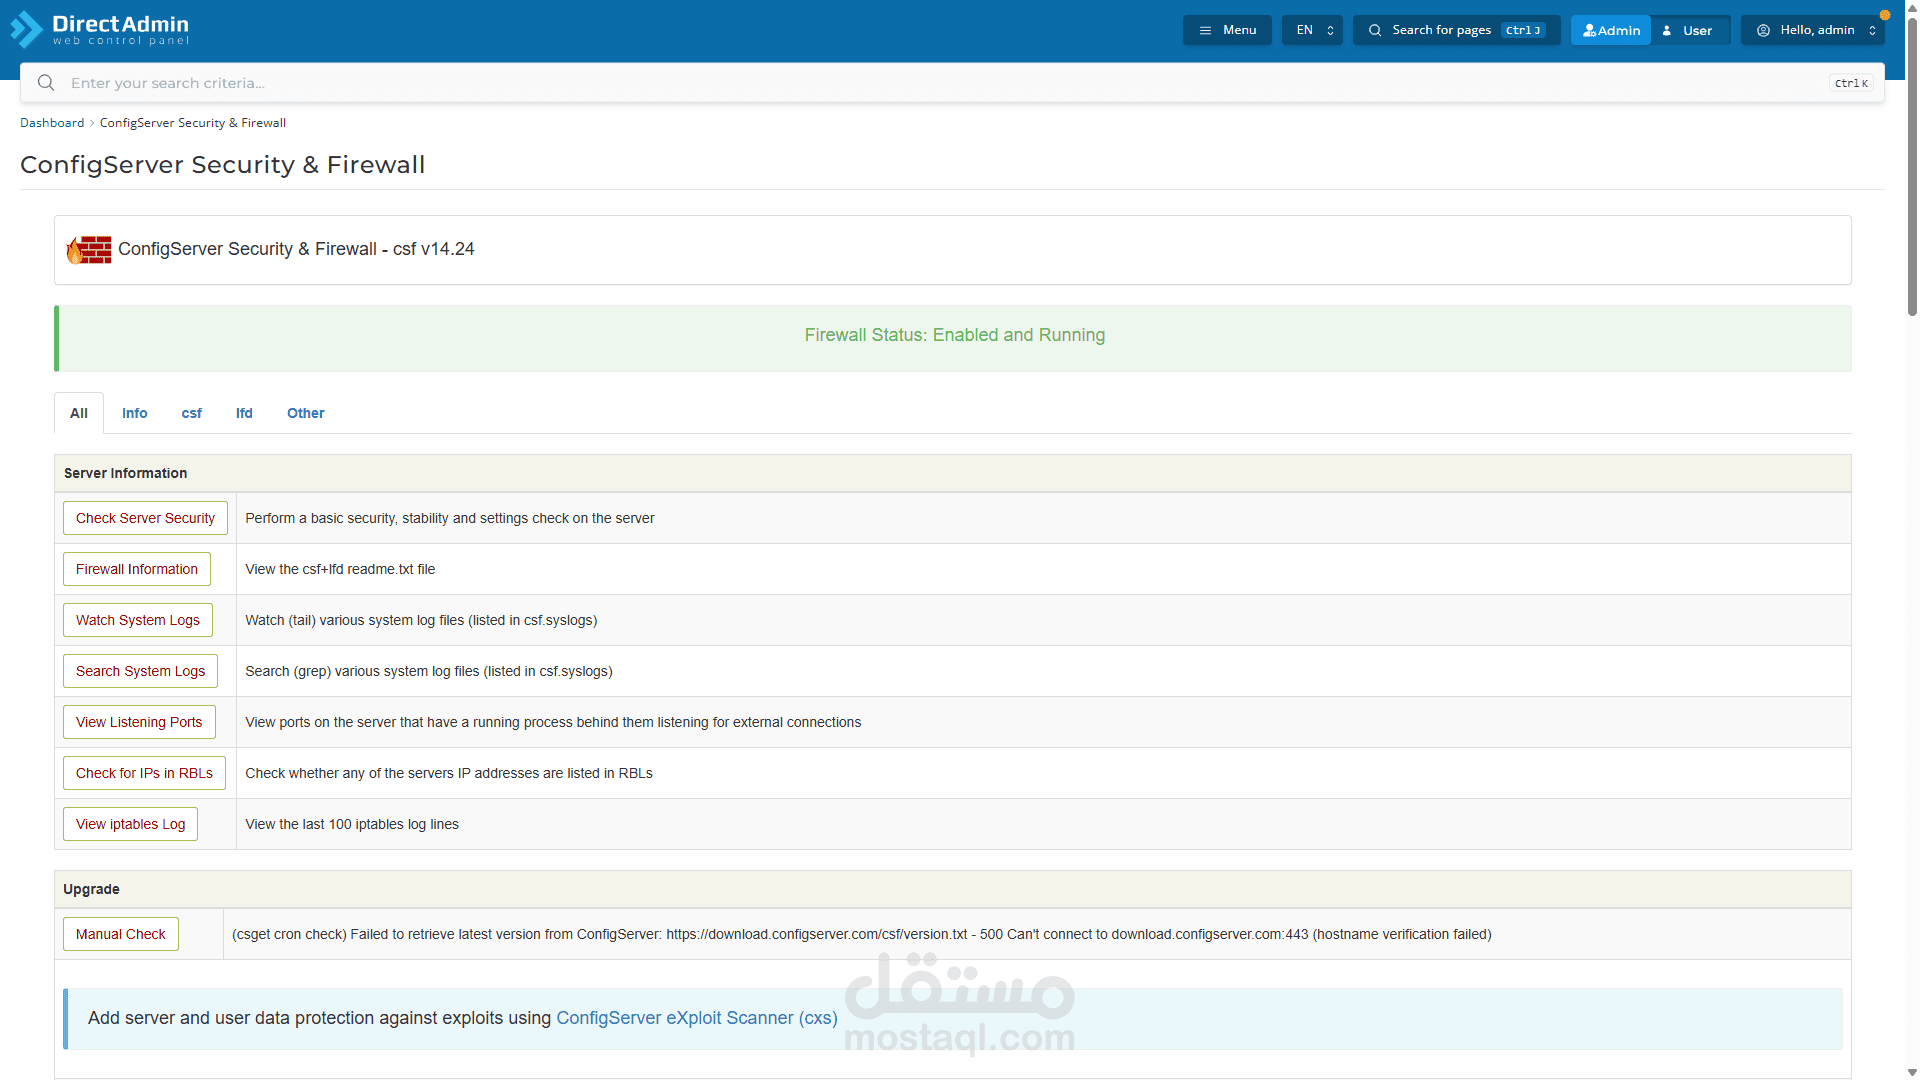
Task: Click the Manual Check upgrade button
Action: (x=120, y=934)
